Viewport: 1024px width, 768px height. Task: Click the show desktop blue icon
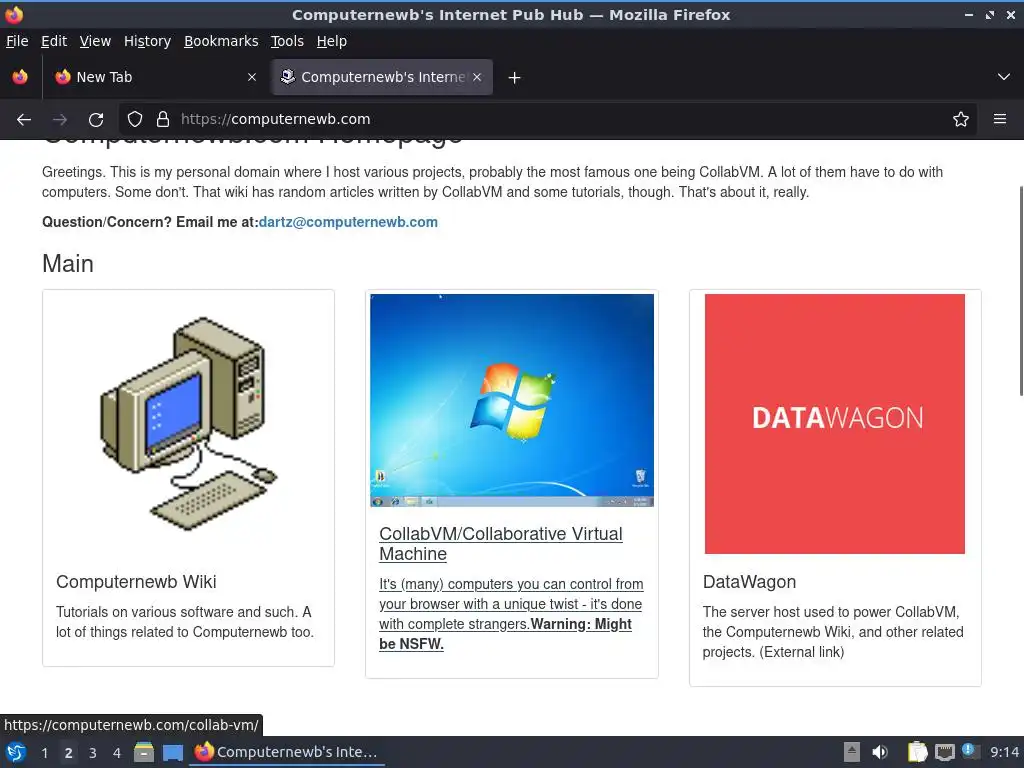click(x=173, y=753)
